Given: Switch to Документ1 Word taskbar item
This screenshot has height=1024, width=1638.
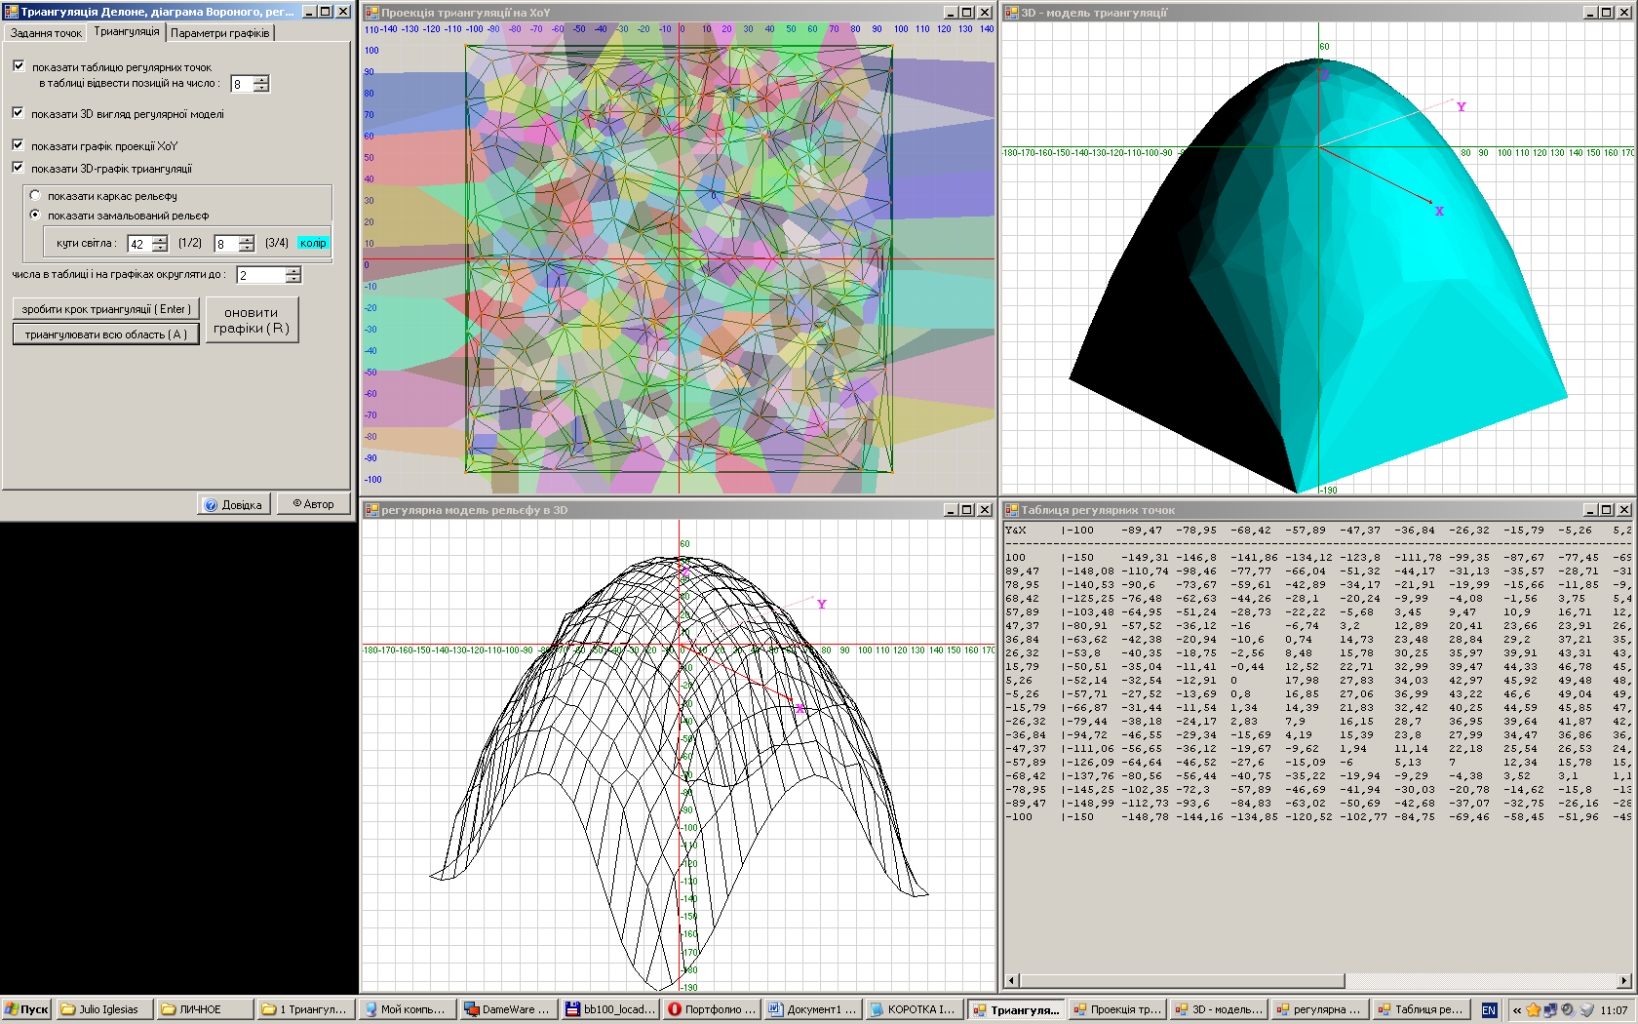Looking at the screenshot, I should (x=812, y=1010).
